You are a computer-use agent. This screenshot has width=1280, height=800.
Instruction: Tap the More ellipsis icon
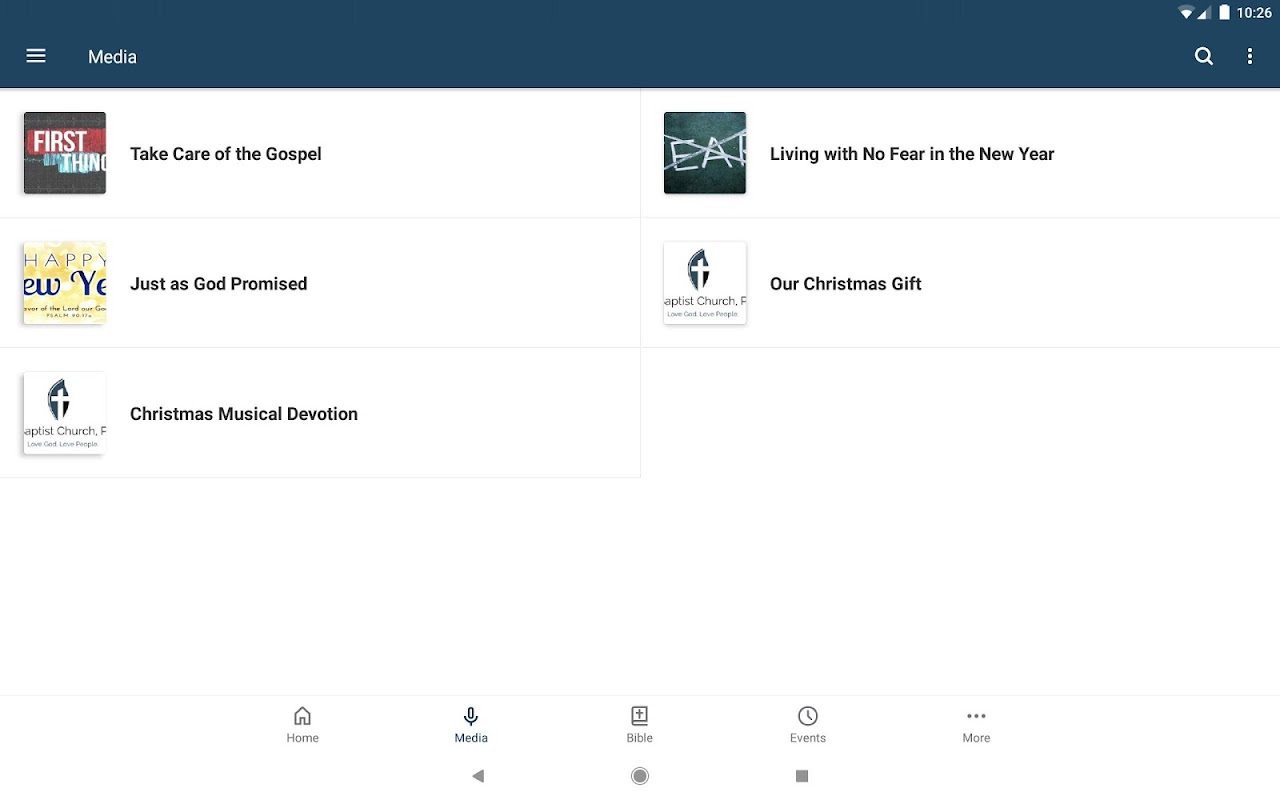tap(976, 716)
